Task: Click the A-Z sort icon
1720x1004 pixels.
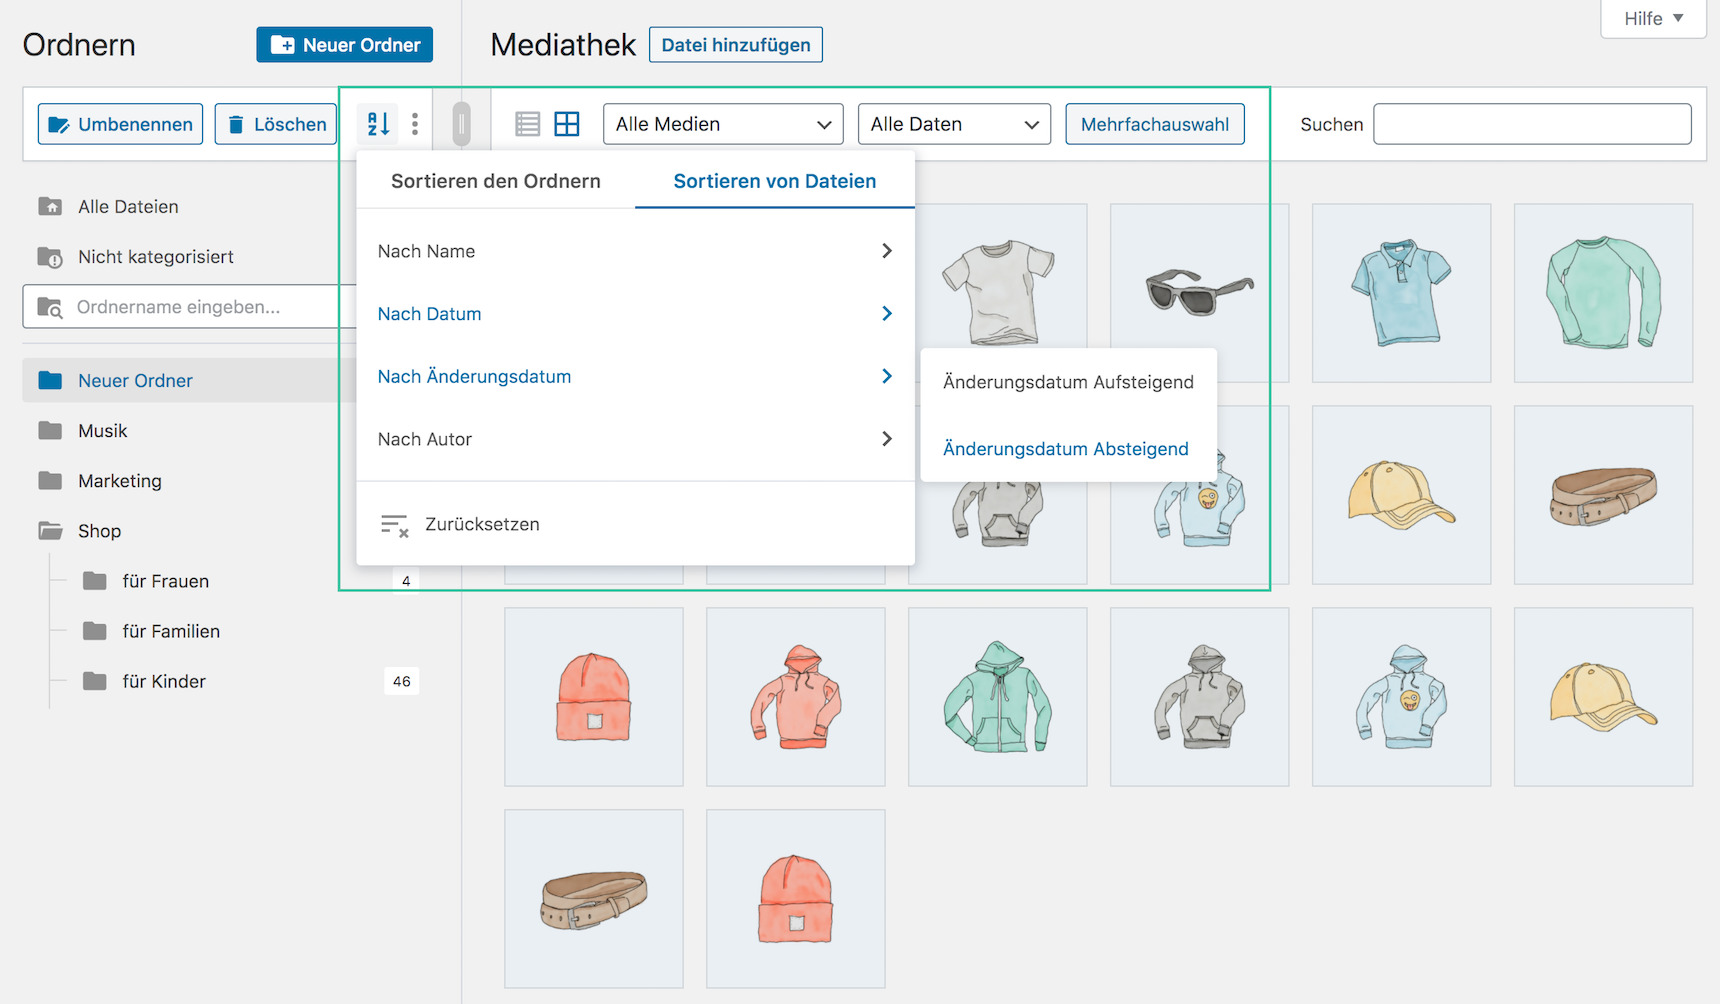Action: 378,124
